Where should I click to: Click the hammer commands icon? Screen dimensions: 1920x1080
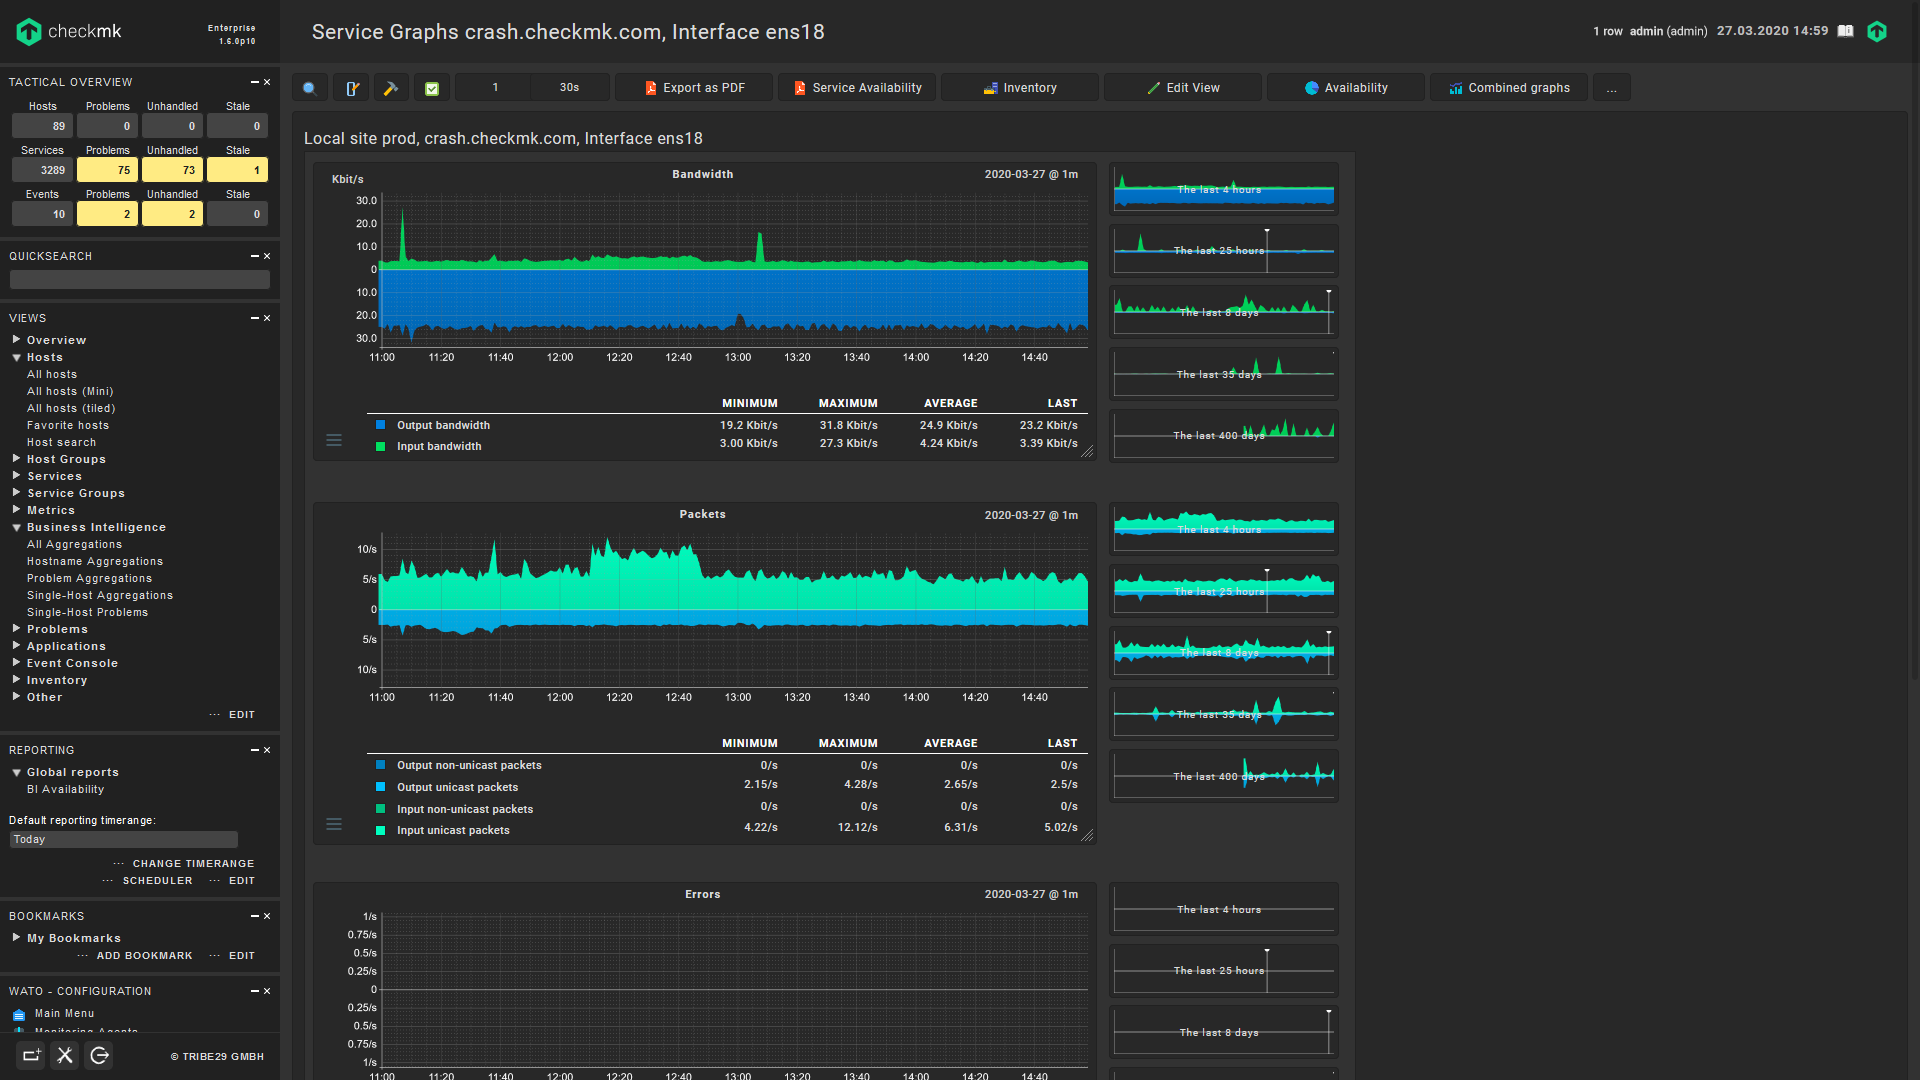391,88
